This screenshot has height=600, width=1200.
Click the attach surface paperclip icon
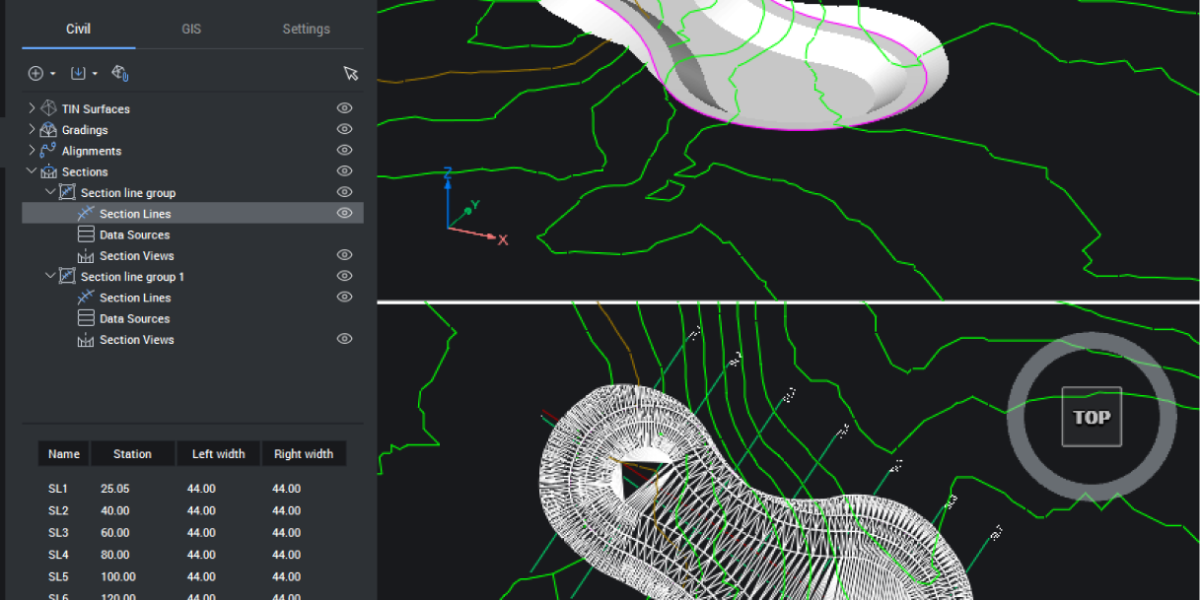click(121, 73)
